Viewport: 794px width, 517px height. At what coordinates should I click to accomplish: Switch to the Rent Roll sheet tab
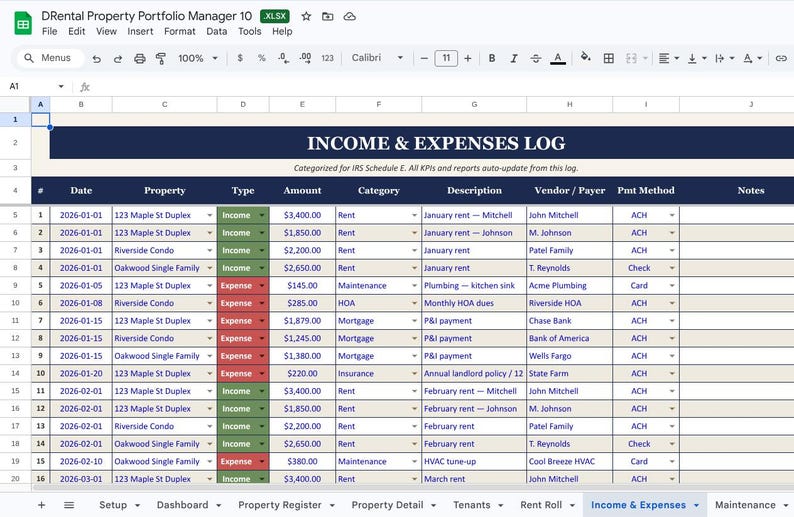pyautogui.click(x=541, y=505)
